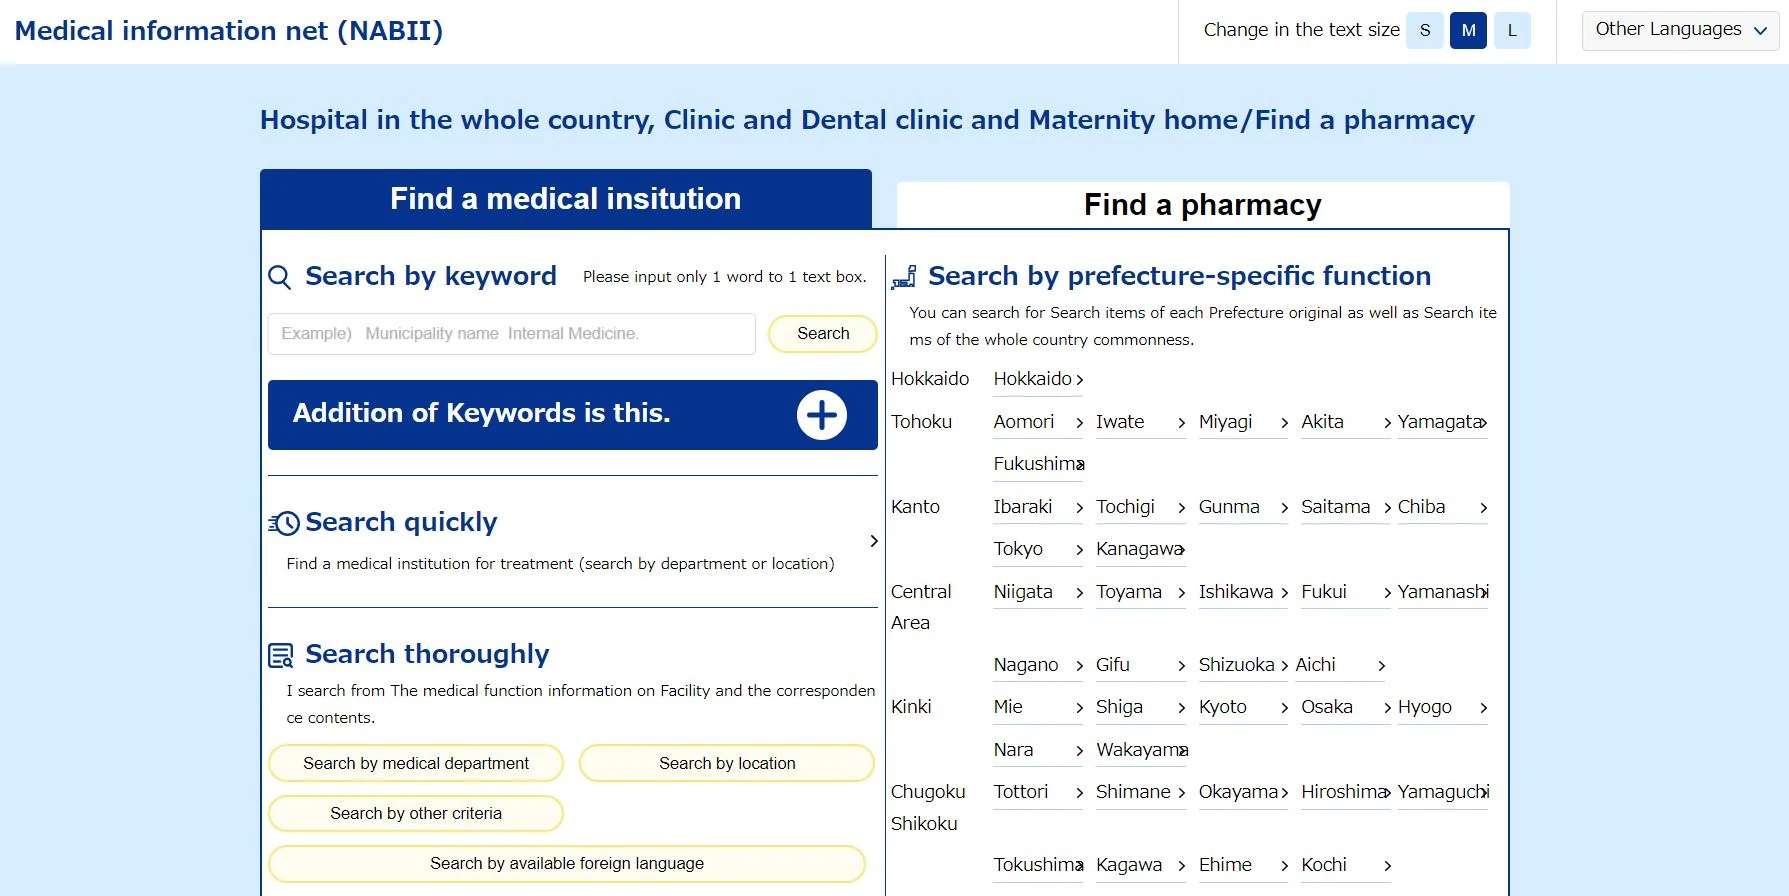Click the plus icon to add keywords

[821, 415]
